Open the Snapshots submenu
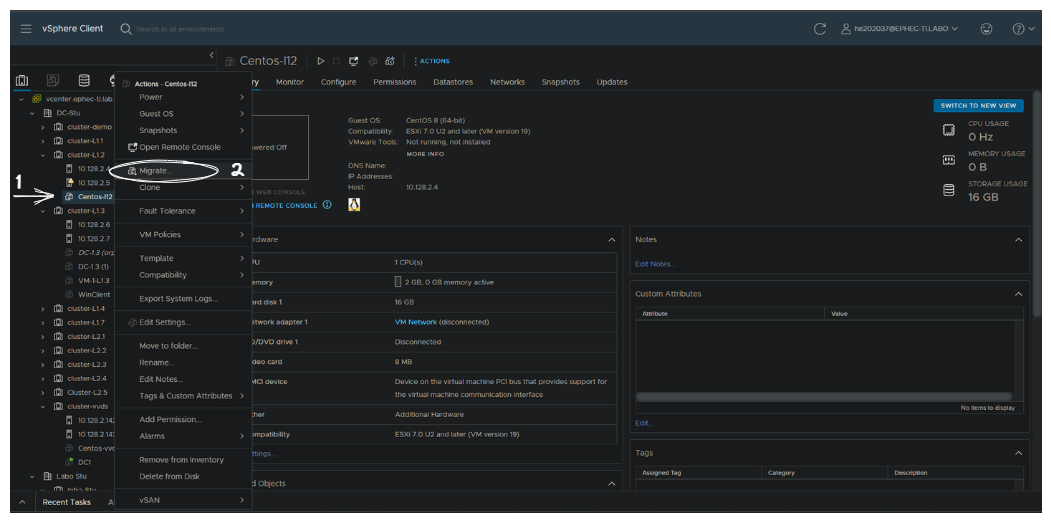Viewport: 1051px width, 523px height. [x=183, y=131]
